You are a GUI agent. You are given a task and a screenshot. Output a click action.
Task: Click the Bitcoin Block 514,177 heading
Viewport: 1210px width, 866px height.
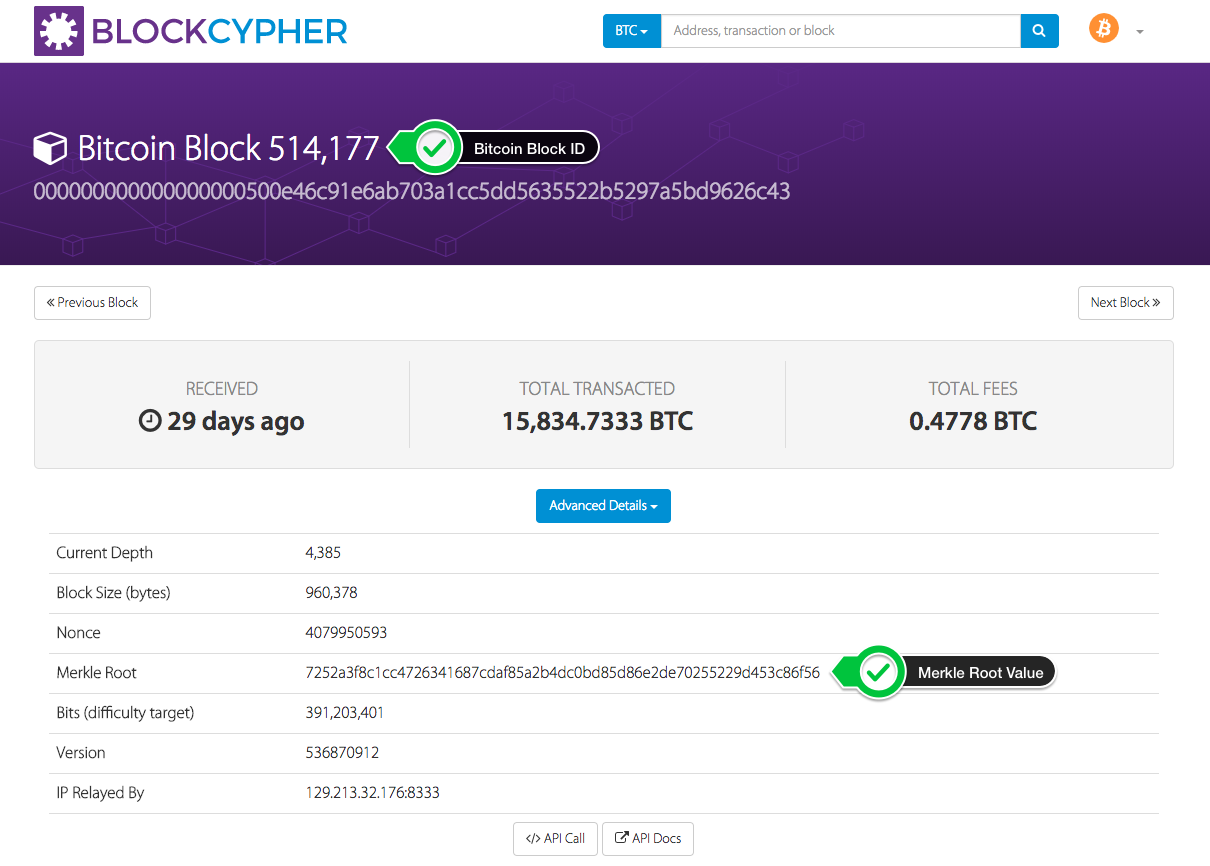click(x=229, y=149)
